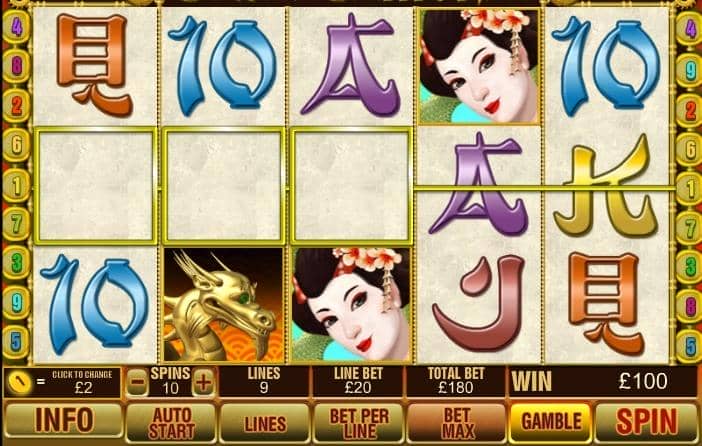Viewport: 702px width, 446px height.
Task: Click the gold coin value icon
Action: pos(20,382)
